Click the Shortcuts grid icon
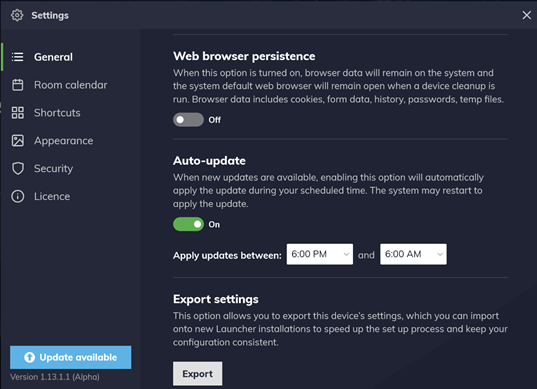The image size is (537, 389). (x=17, y=113)
